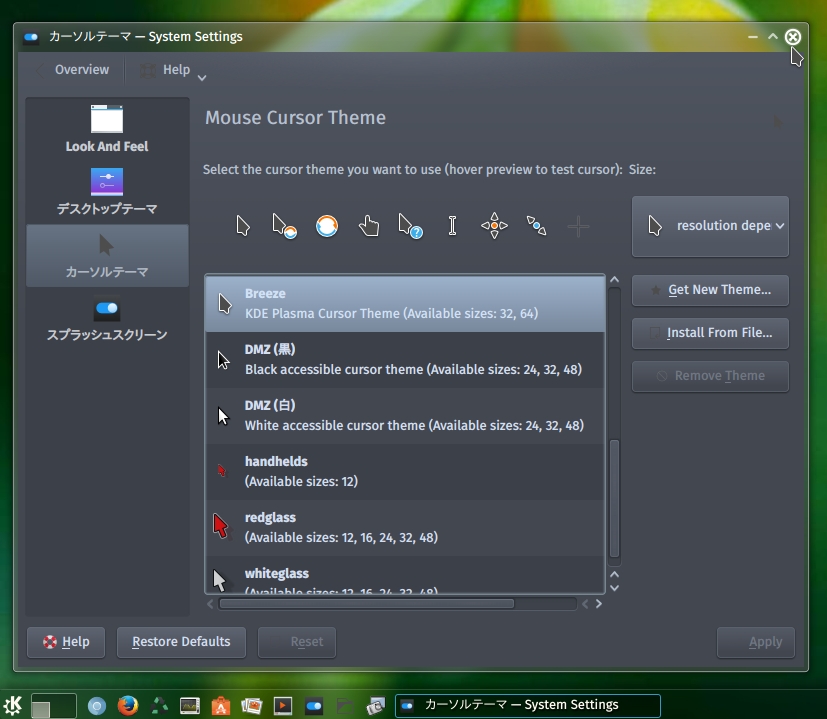The height and width of the screenshot is (719, 827).
Task: Test the help arrow cursor preview
Action: click(x=410, y=226)
